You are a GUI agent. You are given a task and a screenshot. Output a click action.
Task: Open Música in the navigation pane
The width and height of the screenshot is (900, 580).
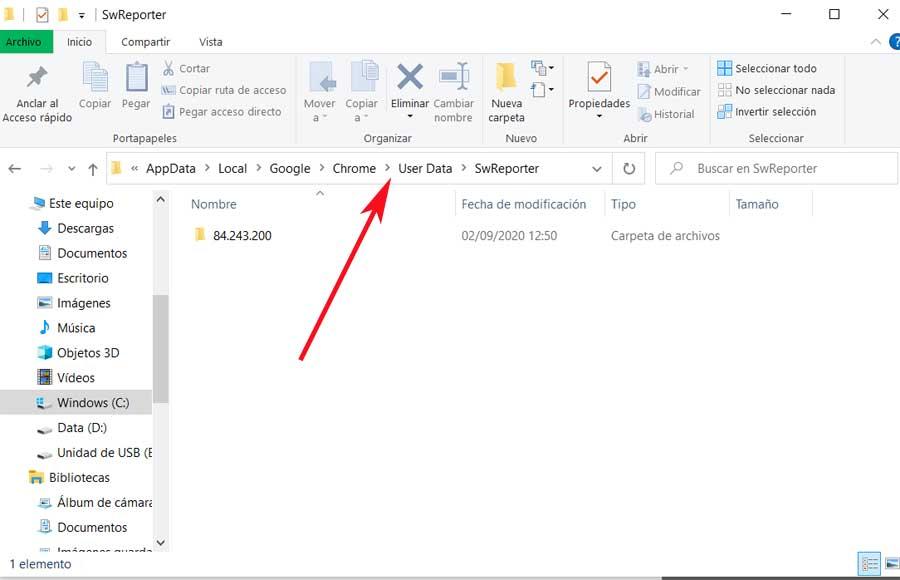click(x=66, y=328)
